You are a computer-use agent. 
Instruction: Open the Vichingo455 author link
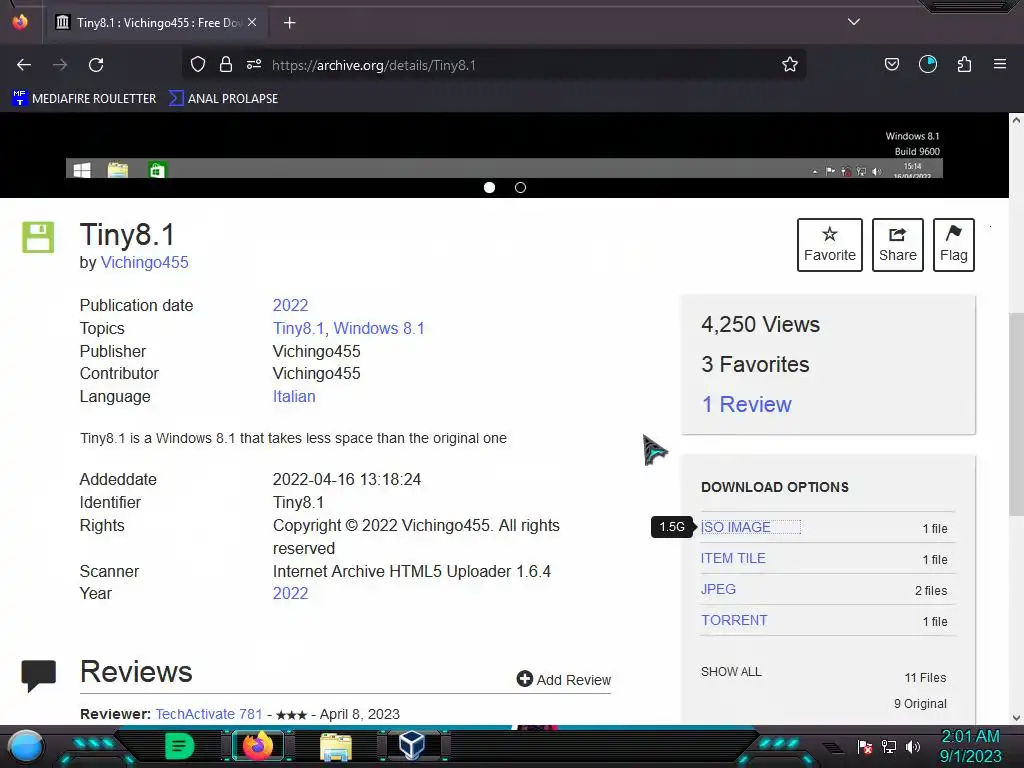tap(144, 263)
